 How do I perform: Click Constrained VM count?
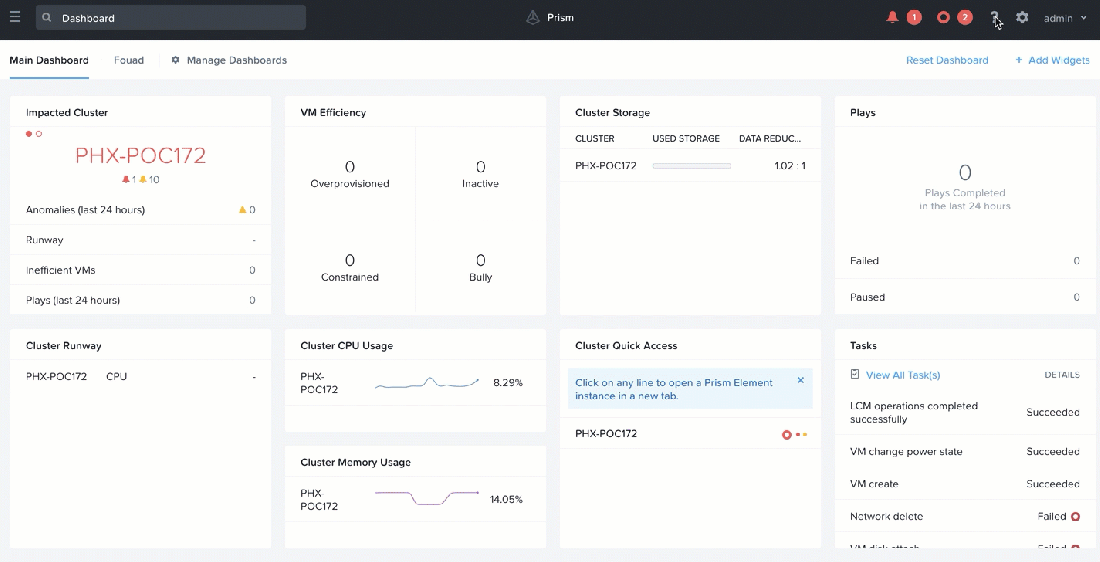[349, 260]
